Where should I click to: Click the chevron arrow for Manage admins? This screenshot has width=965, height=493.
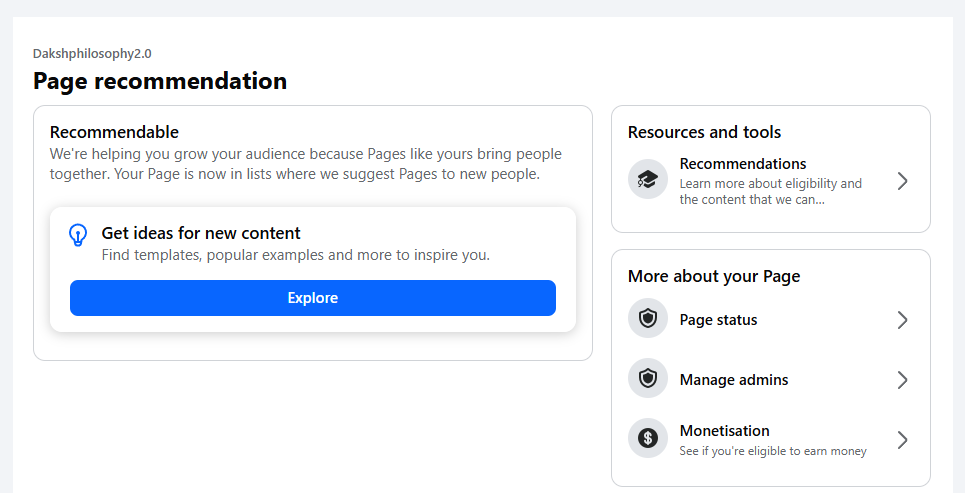[902, 380]
